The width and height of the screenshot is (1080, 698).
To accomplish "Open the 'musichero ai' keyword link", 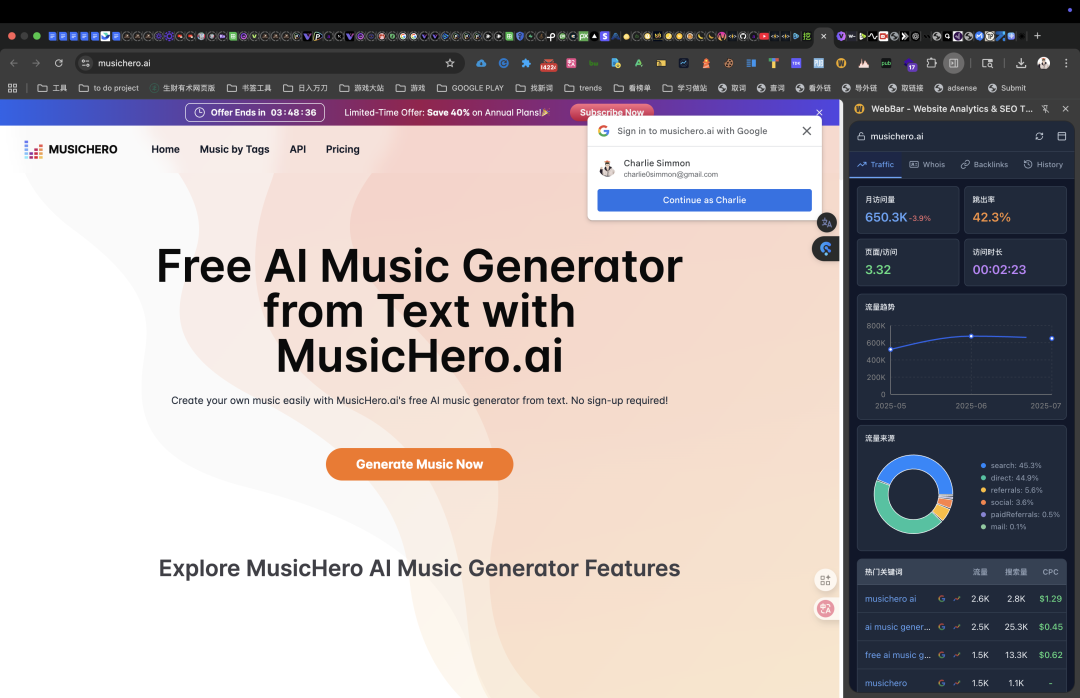I will coord(890,599).
